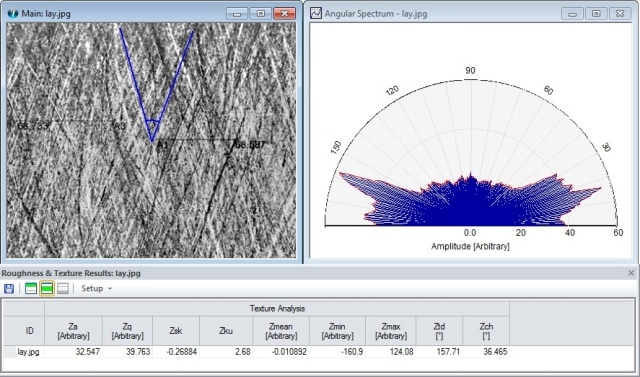Toggle the highlighted middle-row green table view
This screenshot has width=640, height=377.
47,288
